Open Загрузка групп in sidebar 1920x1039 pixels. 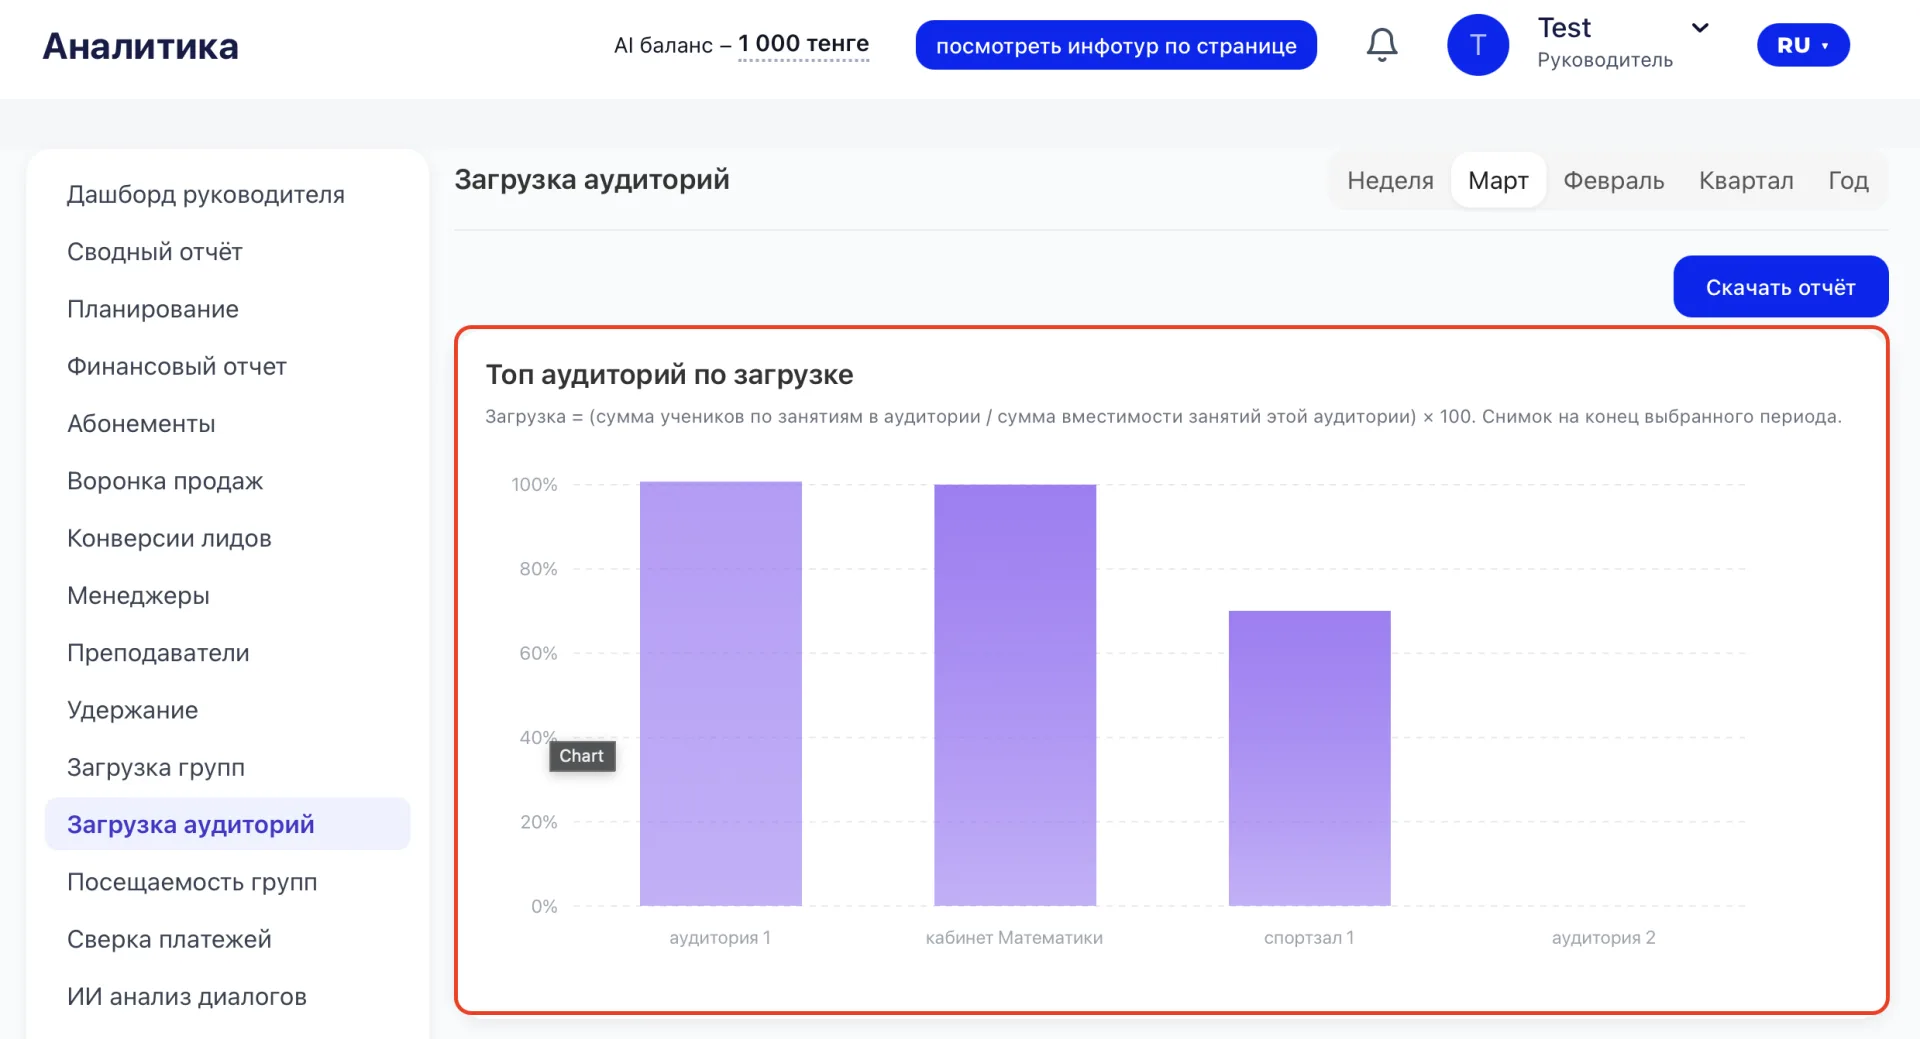click(x=156, y=768)
